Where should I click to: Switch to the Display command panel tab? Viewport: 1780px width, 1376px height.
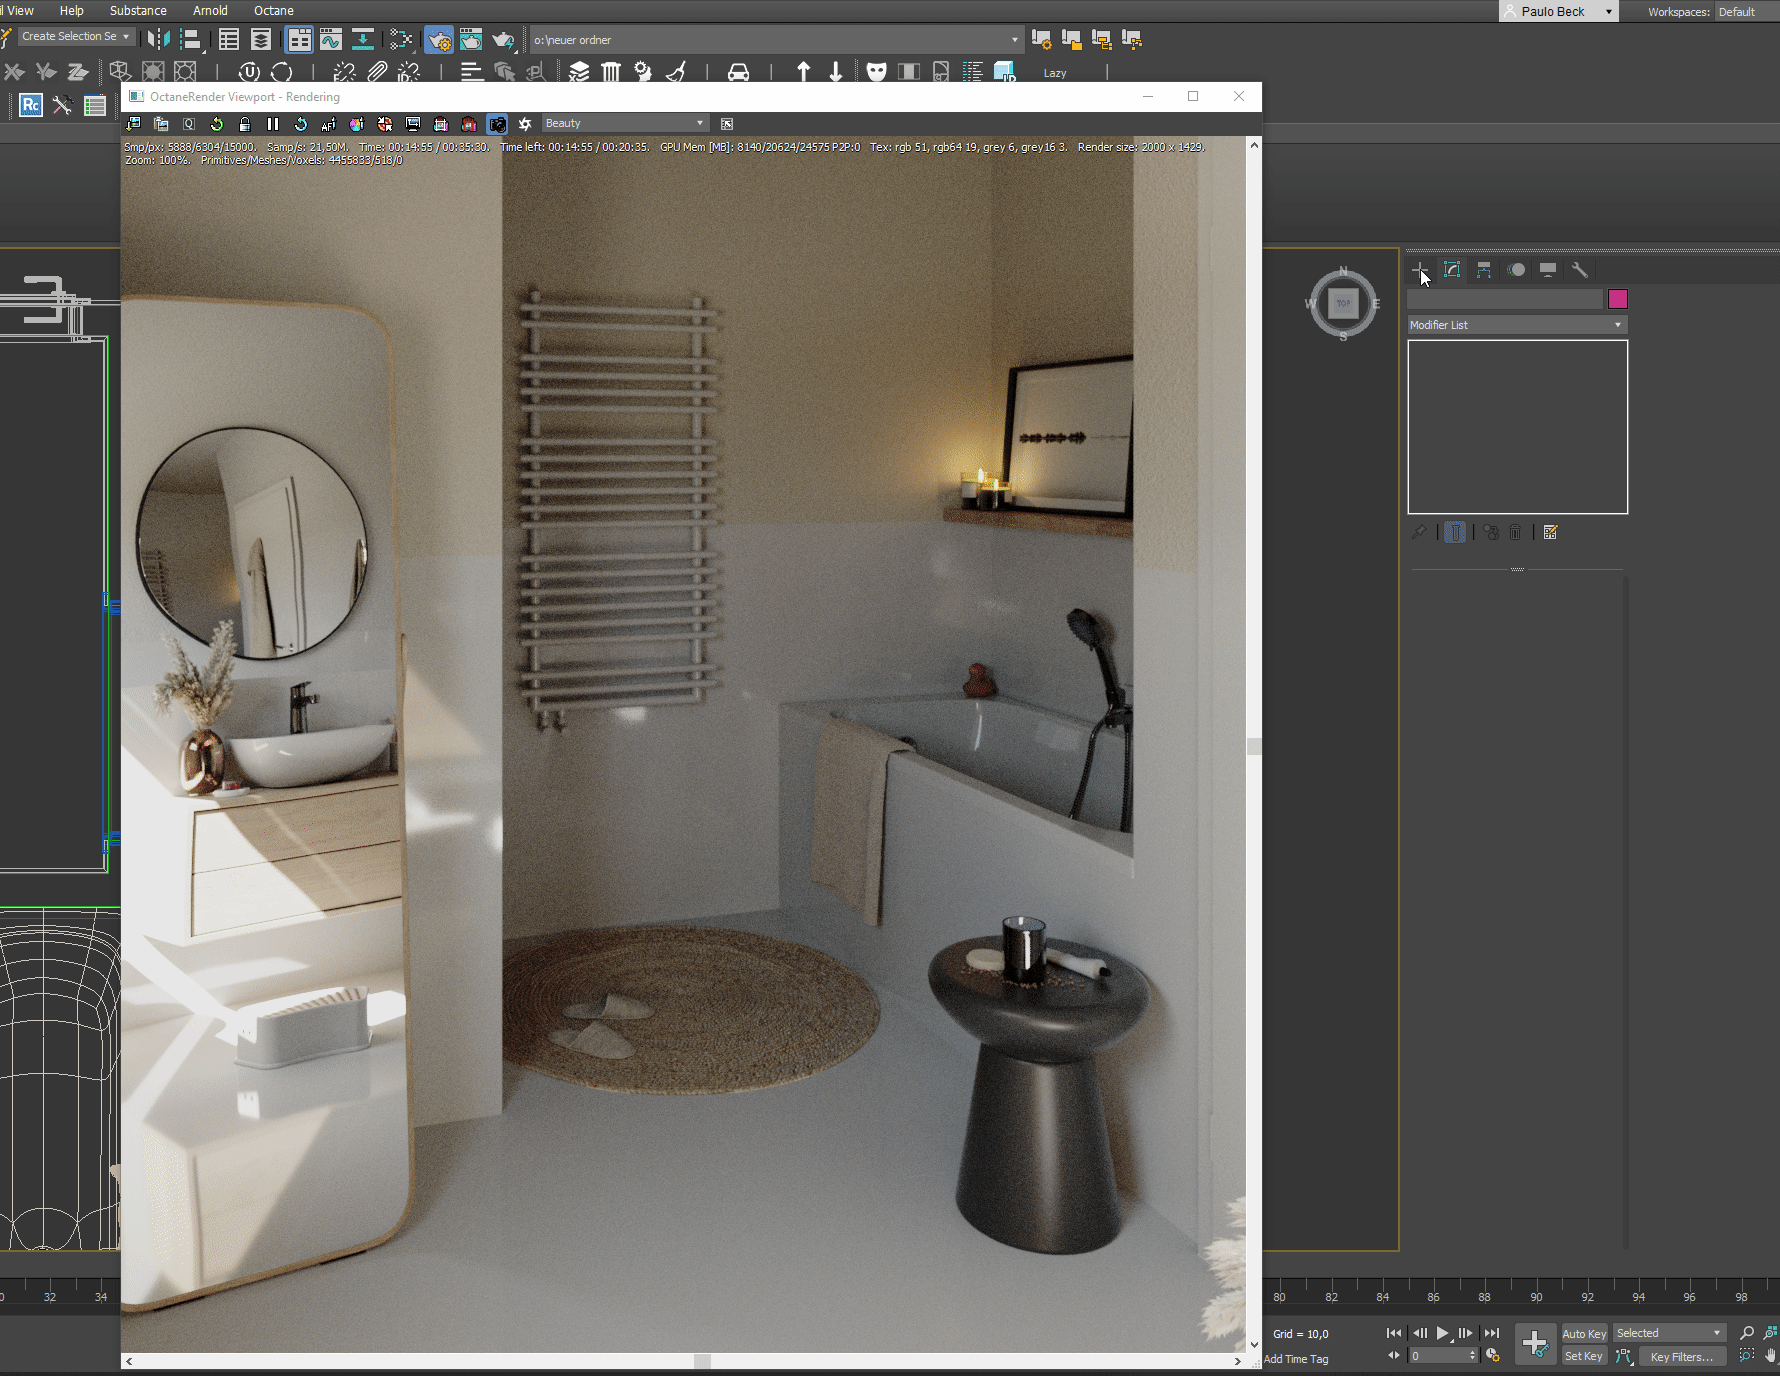(x=1548, y=270)
